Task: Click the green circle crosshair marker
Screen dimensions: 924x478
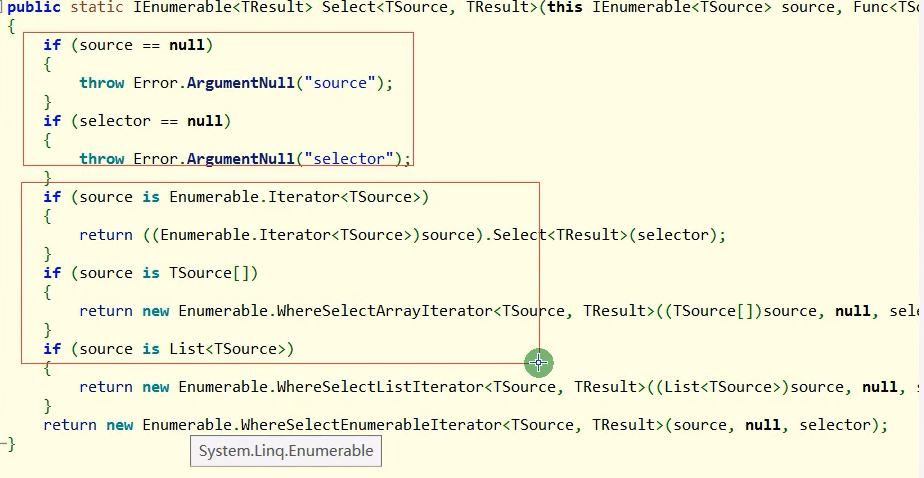Action: [539, 363]
